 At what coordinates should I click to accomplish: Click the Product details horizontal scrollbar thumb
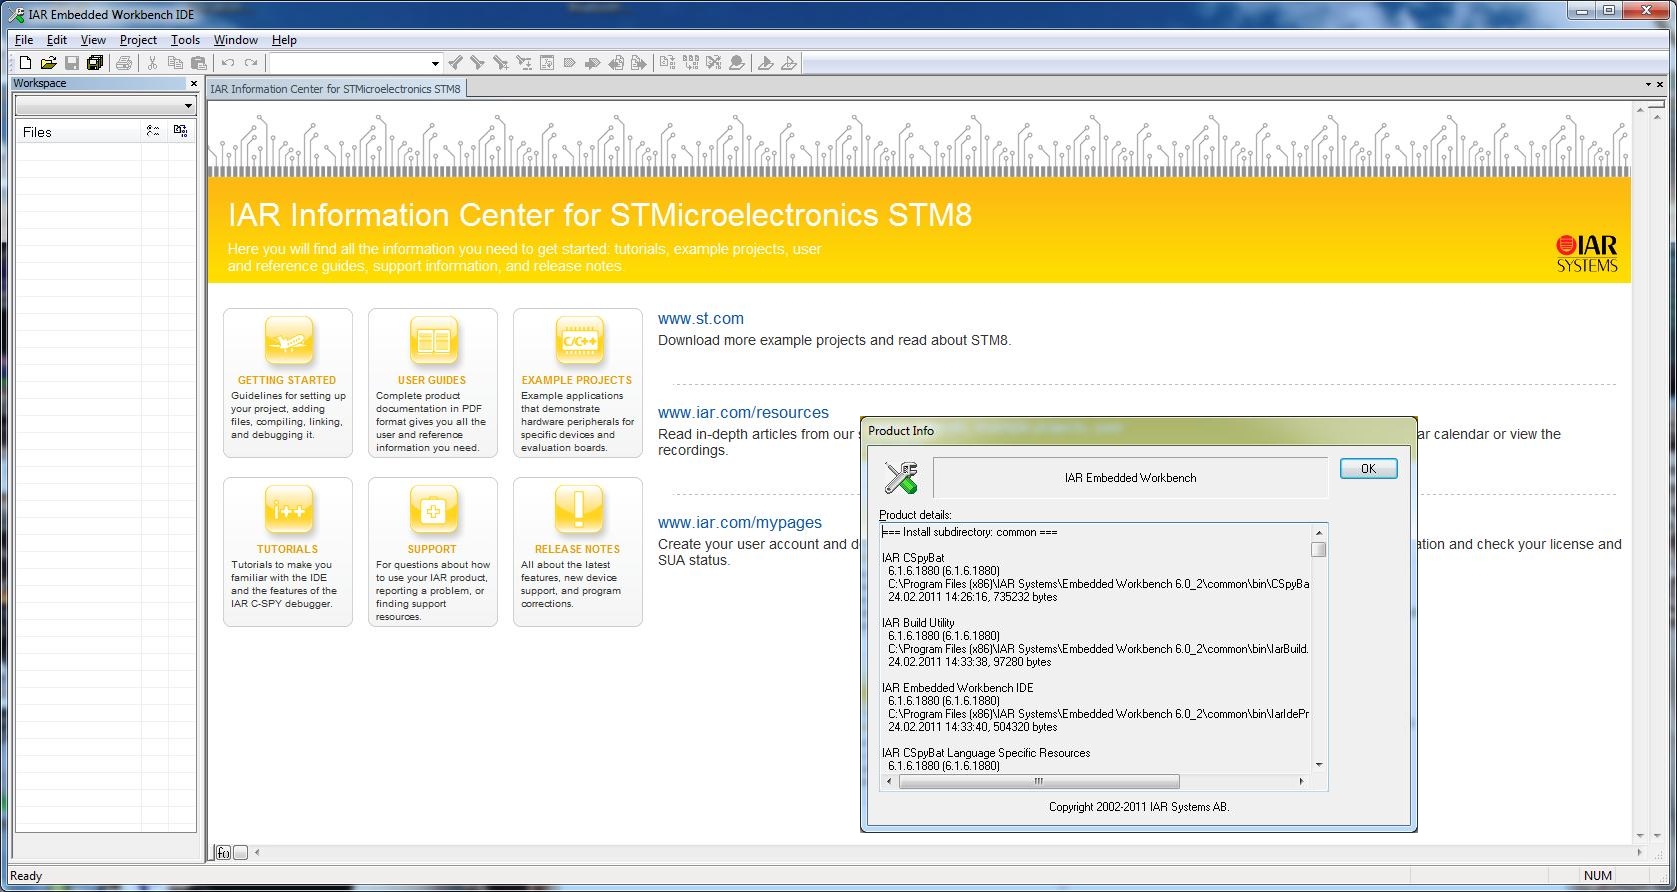1039,781
